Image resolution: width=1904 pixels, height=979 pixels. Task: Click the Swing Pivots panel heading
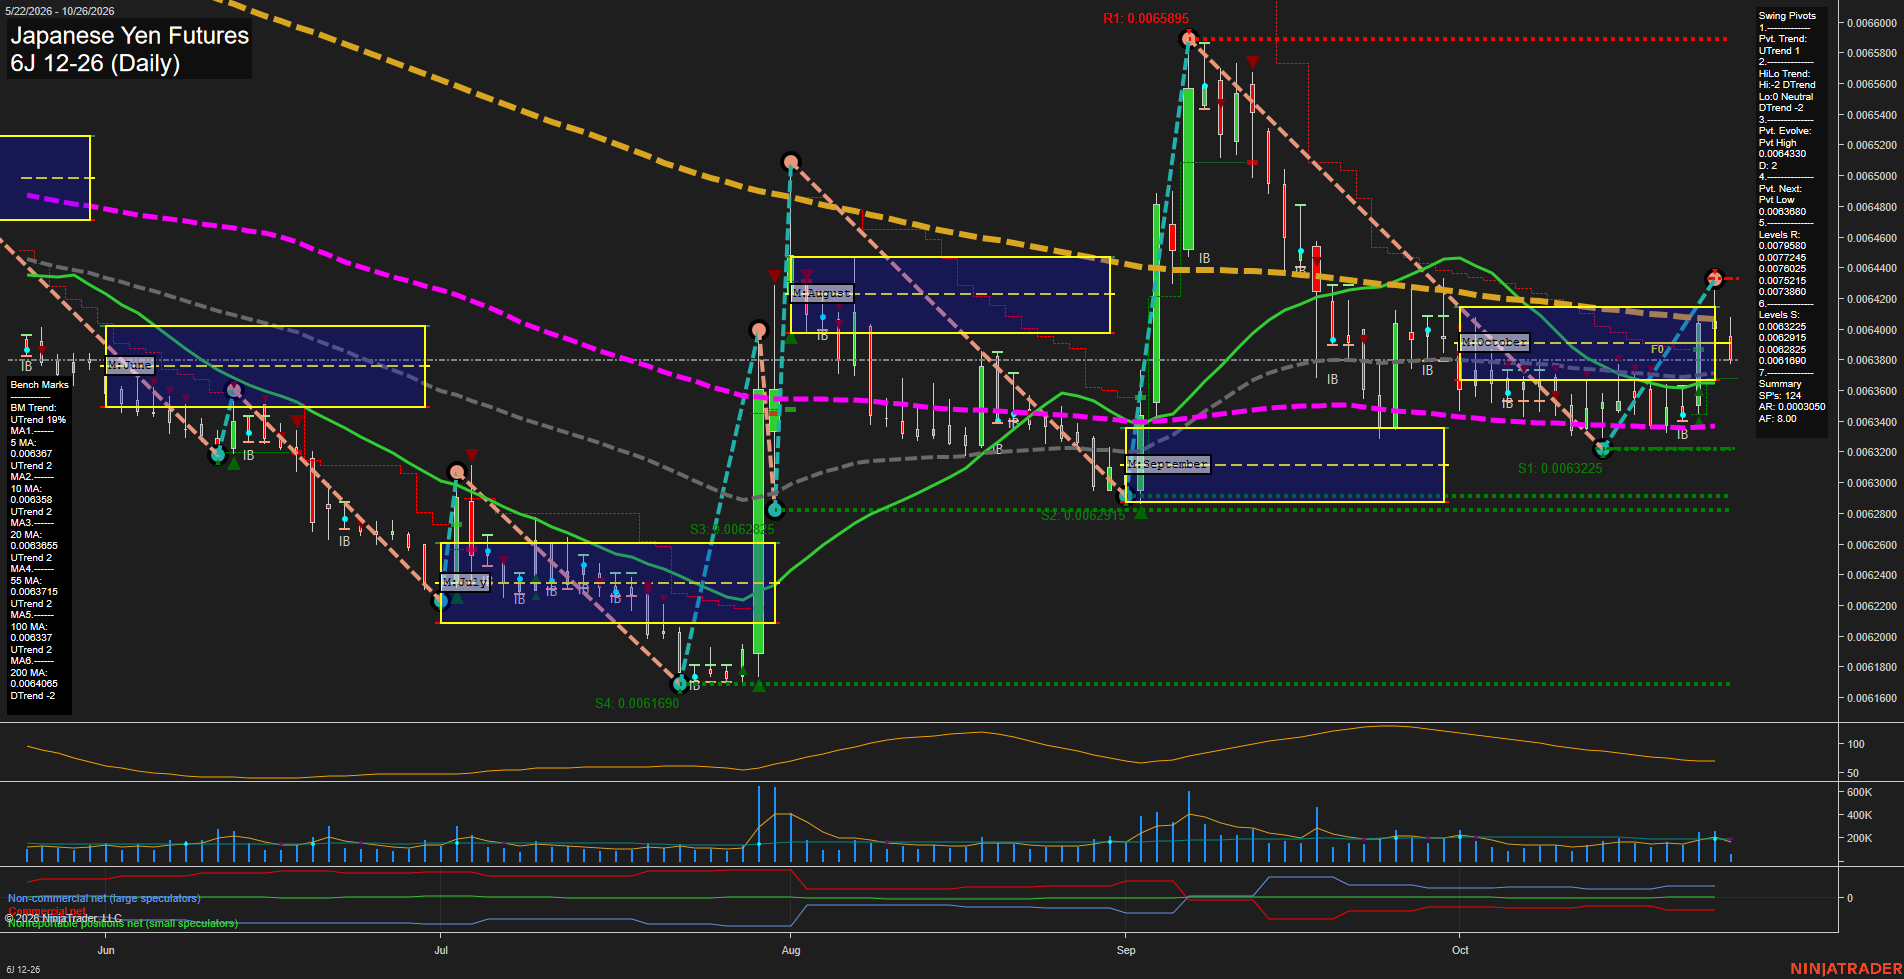click(x=1787, y=16)
